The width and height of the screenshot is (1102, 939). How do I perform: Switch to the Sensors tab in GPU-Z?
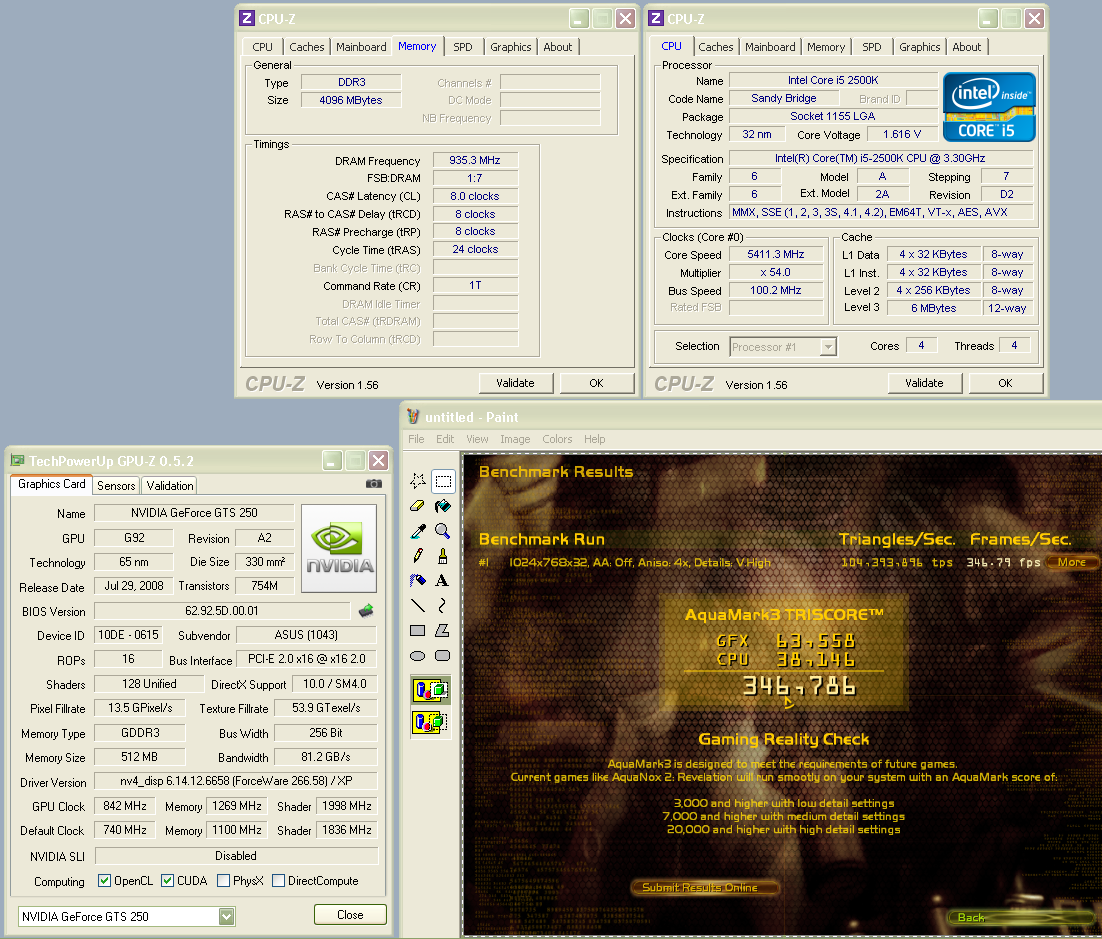pyautogui.click(x=116, y=486)
